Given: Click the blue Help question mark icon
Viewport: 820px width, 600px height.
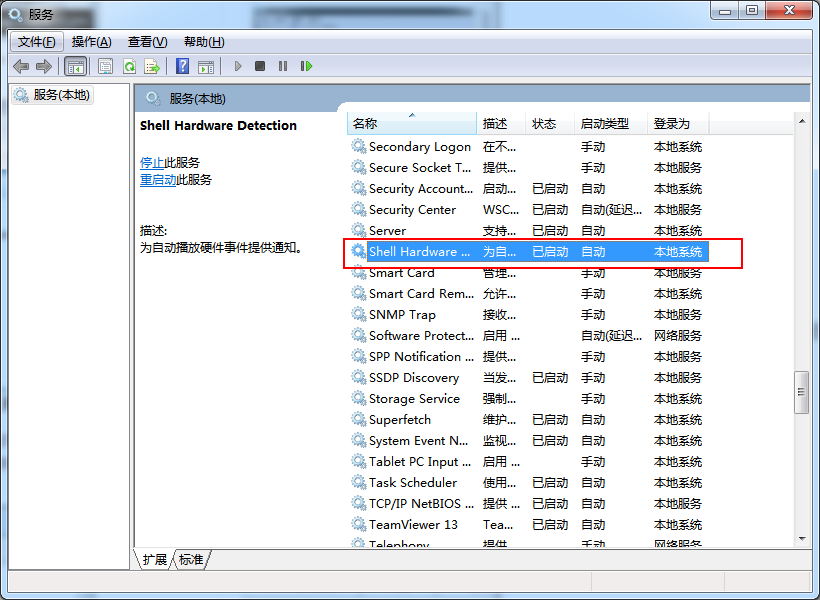Looking at the screenshot, I should (x=182, y=66).
